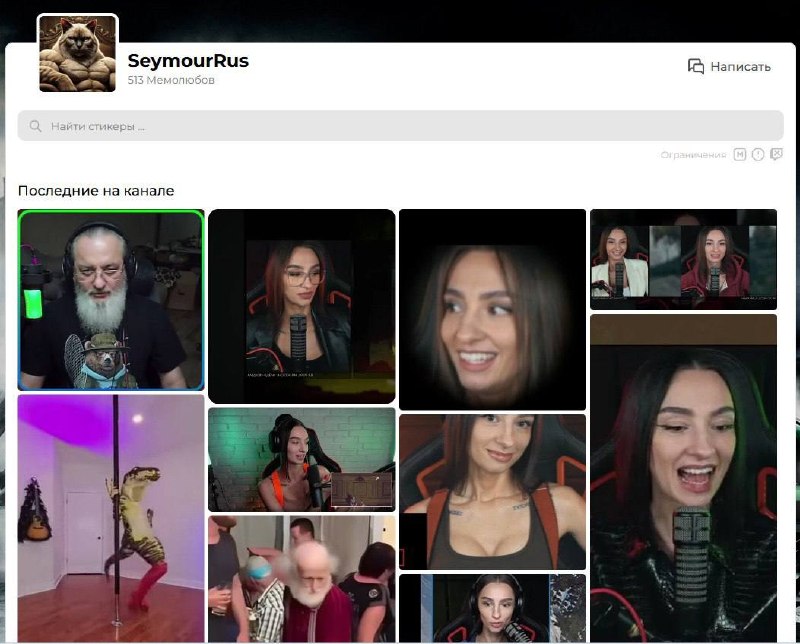Open the woman in tank top sticker
The image size is (800, 644).
[492, 492]
